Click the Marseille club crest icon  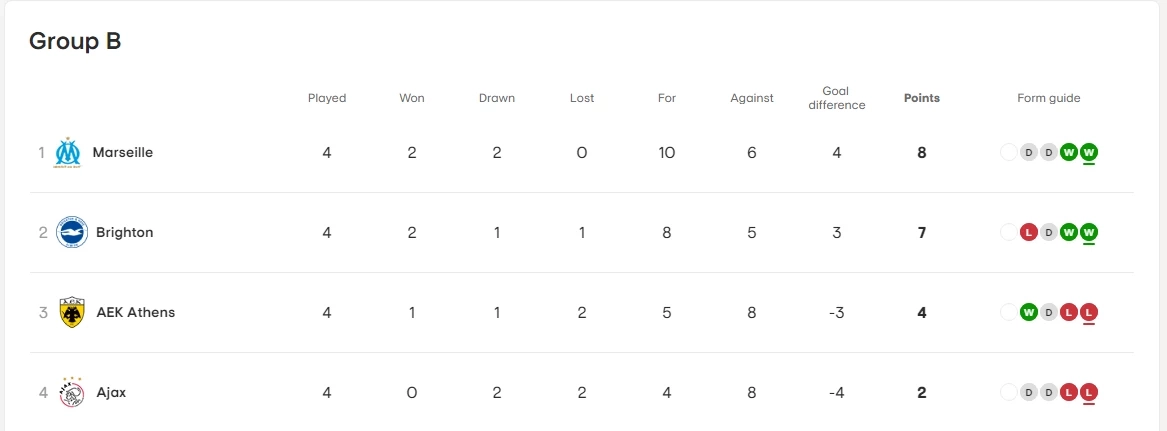pos(68,153)
